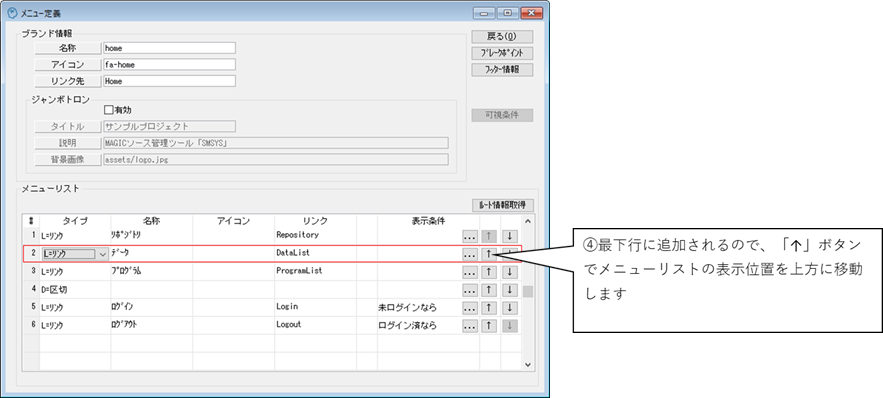Move the DataList row up
The width and height of the screenshot is (883, 398).
click(x=488, y=254)
